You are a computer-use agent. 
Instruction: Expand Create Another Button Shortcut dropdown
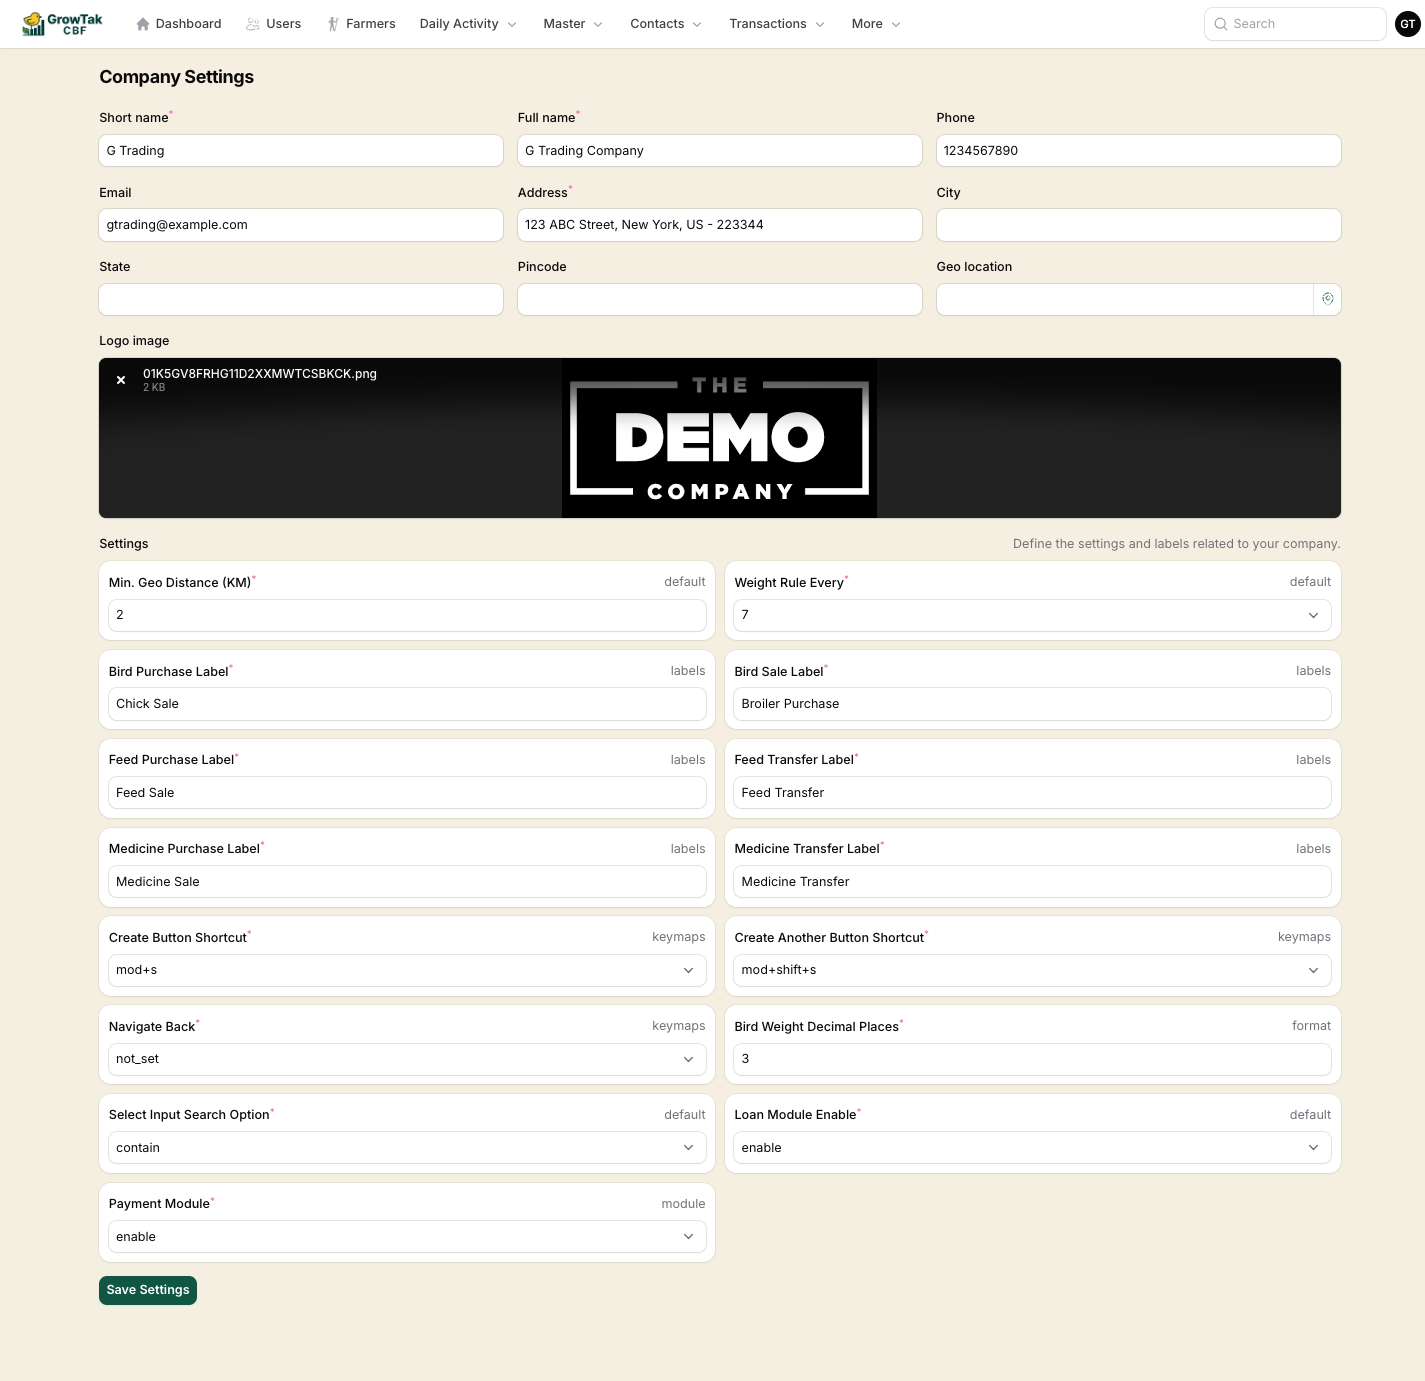(1032, 970)
